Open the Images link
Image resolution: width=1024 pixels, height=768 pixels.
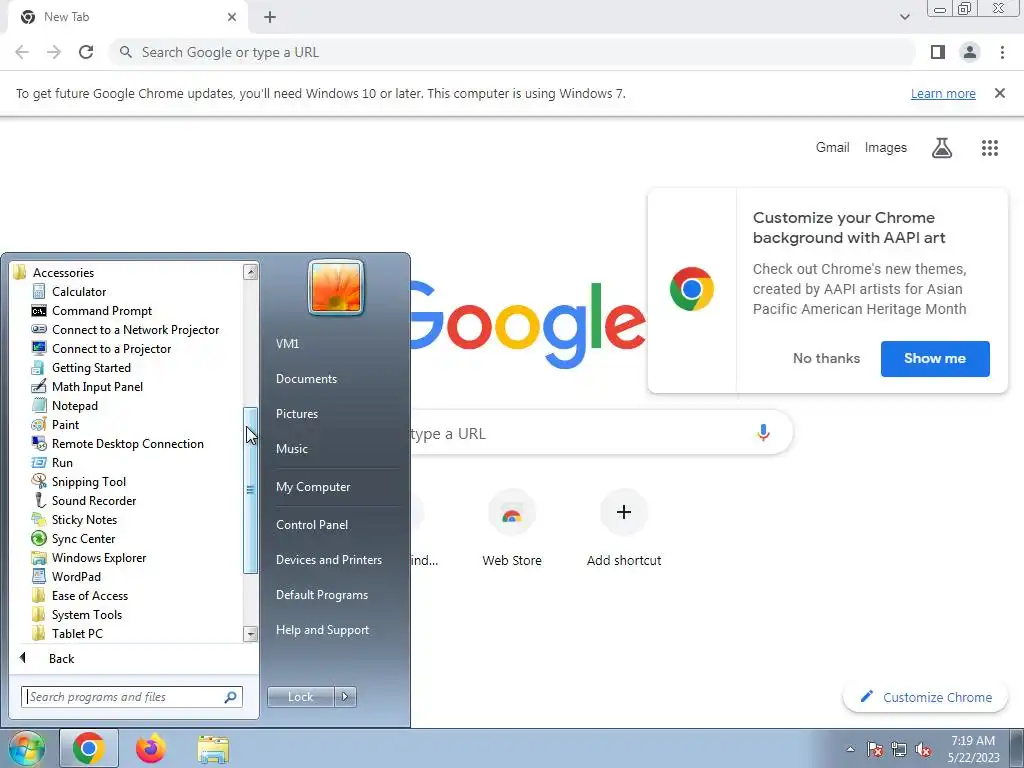click(886, 148)
